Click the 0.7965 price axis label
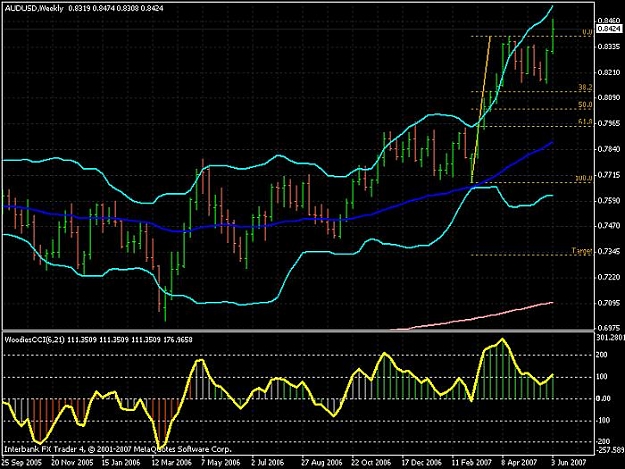Viewport: 625px width, 469px height. pos(609,124)
